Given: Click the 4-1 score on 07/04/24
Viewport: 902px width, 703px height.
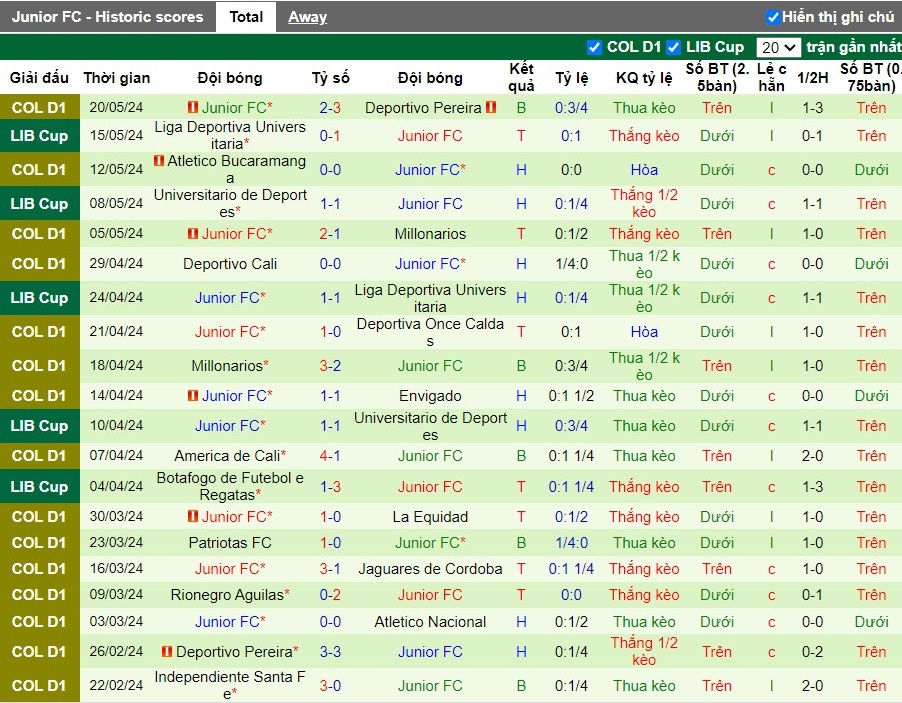Looking at the screenshot, I should click(330, 456).
